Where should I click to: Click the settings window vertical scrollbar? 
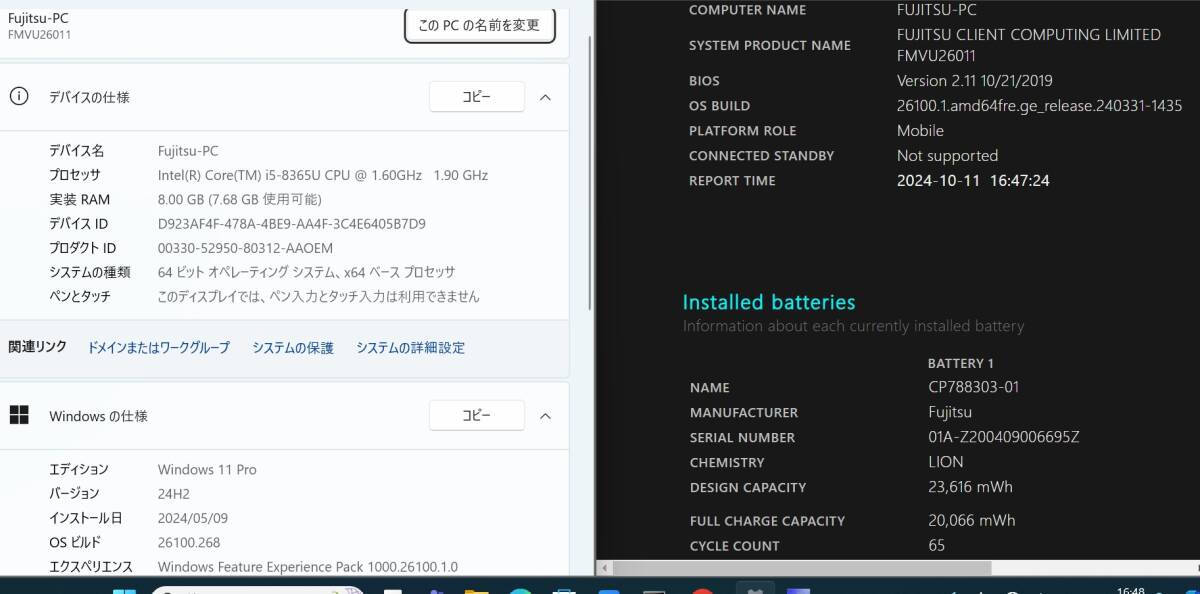[x=590, y=175]
